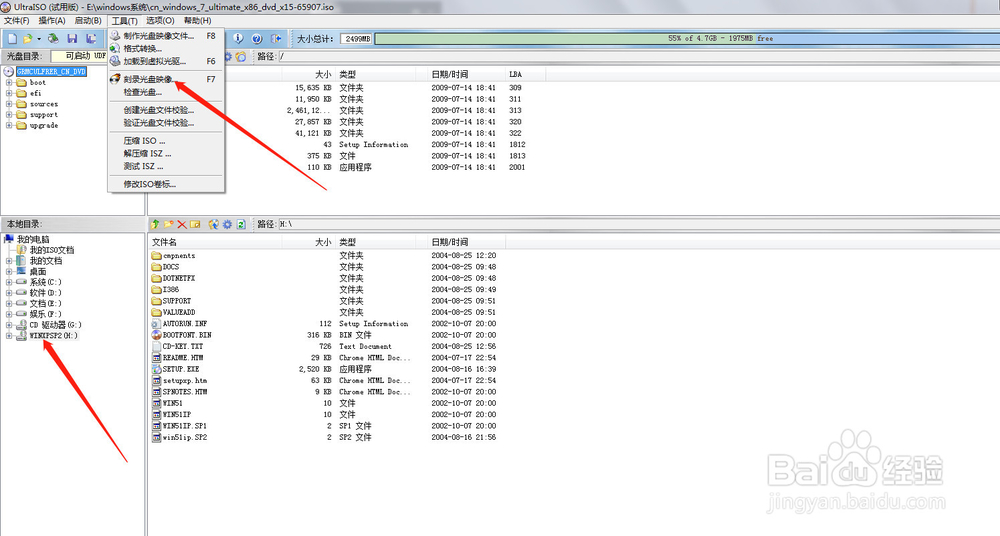Expand the 系统(C:) drive node
Viewport: 1000px width, 536px height.
tap(9, 282)
